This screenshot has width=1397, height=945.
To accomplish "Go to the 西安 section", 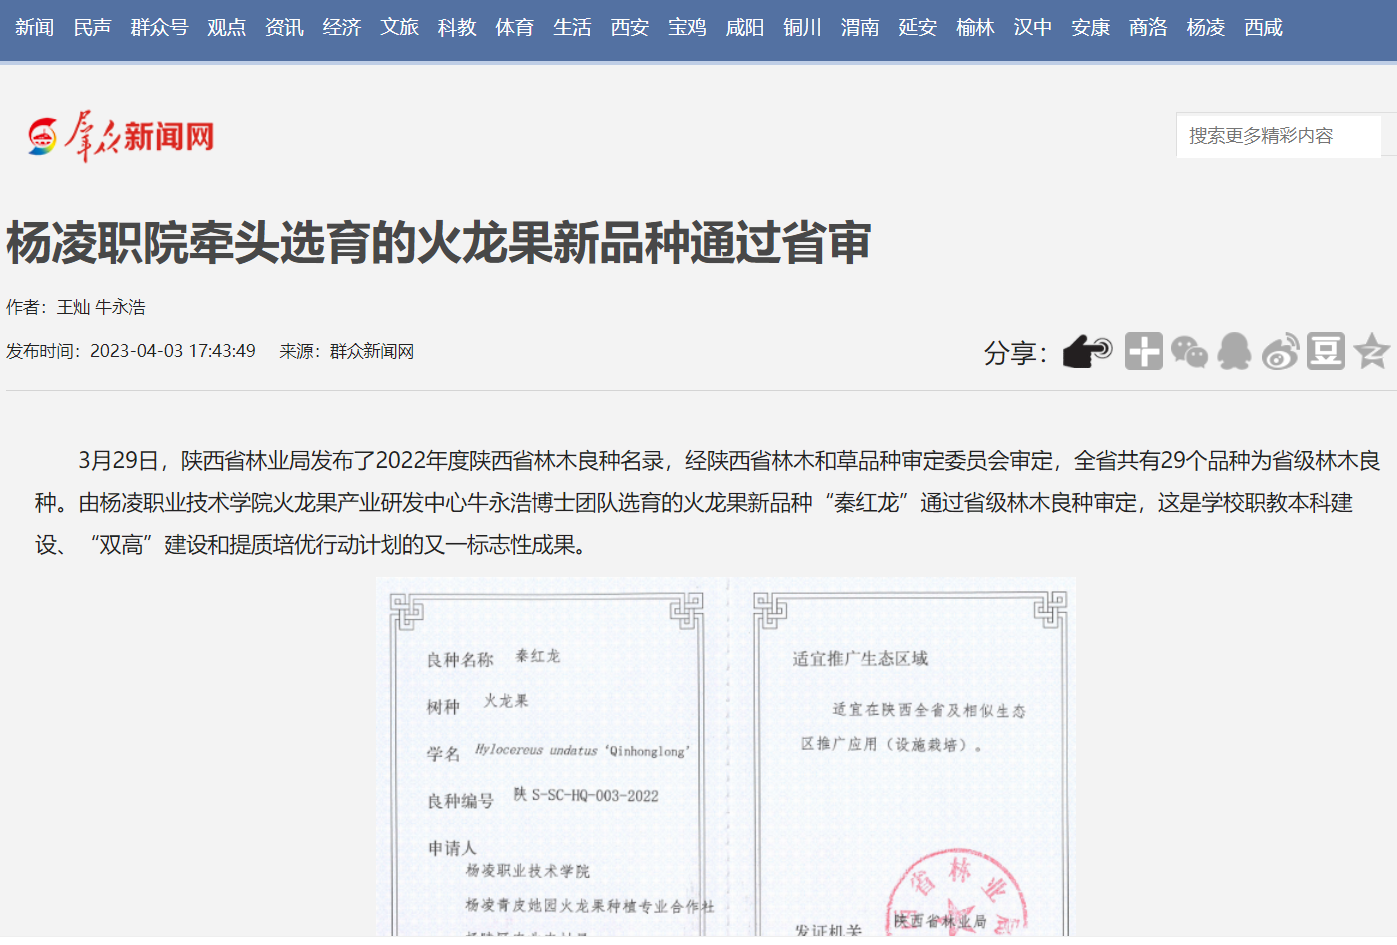I will coord(630,28).
